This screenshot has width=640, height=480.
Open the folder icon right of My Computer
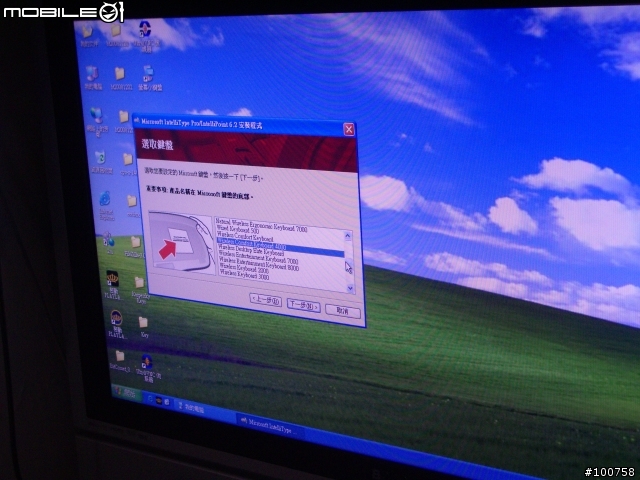[x=120, y=78]
